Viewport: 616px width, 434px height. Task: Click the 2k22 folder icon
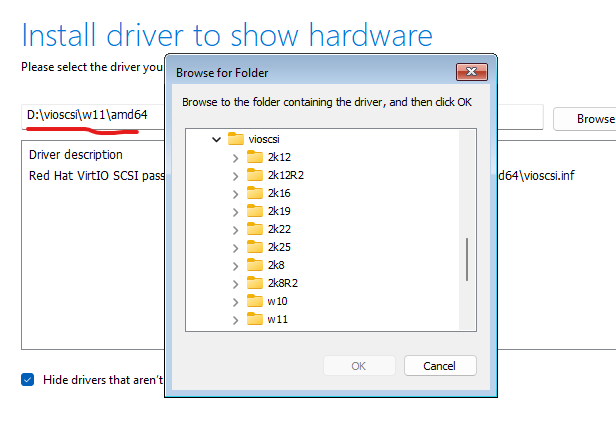[x=255, y=229]
